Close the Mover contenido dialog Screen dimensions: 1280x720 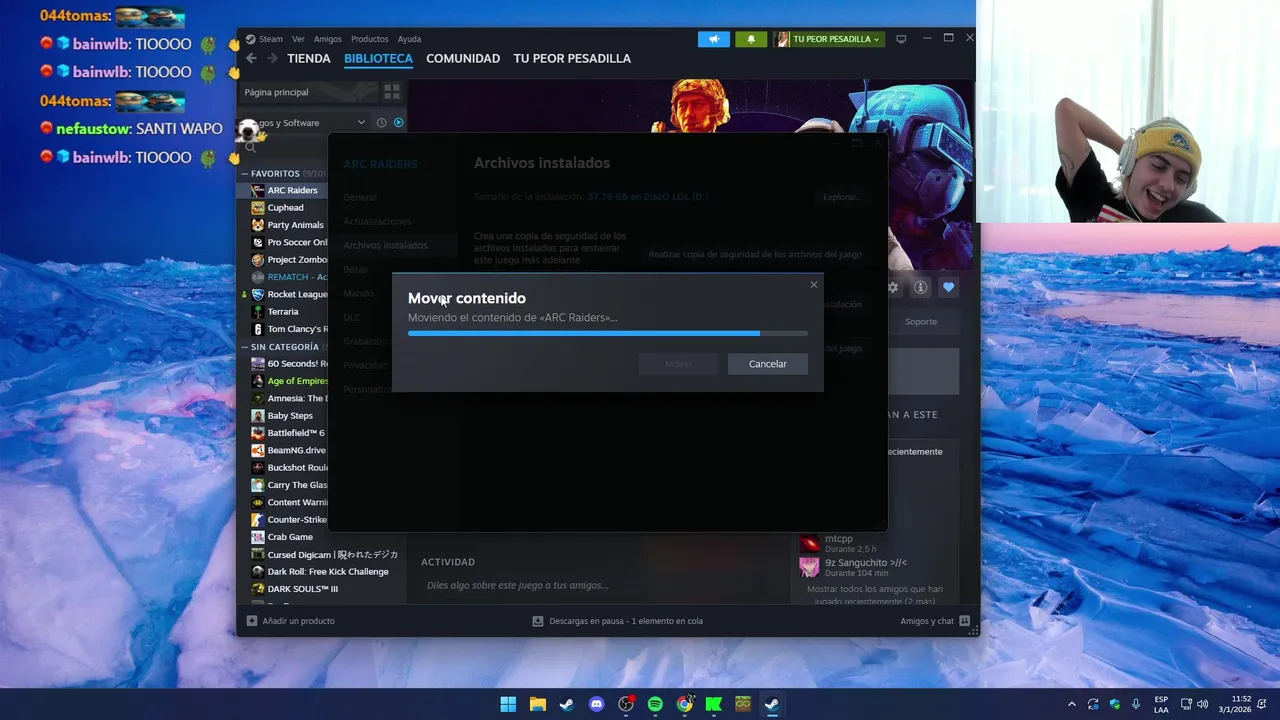[814, 285]
